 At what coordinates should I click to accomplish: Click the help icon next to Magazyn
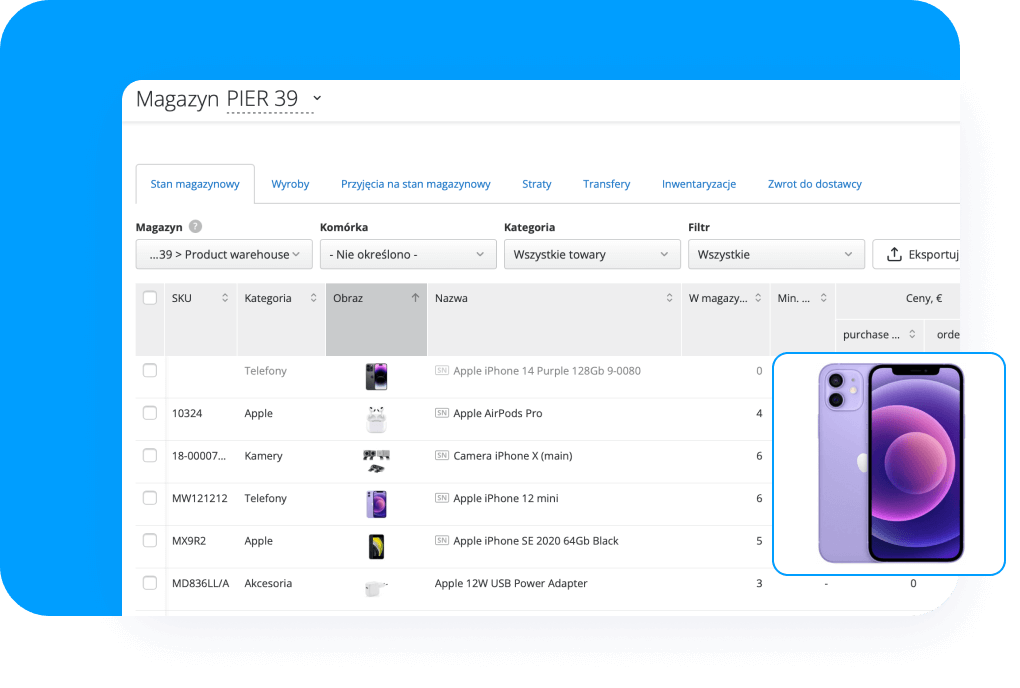click(x=195, y=227)
